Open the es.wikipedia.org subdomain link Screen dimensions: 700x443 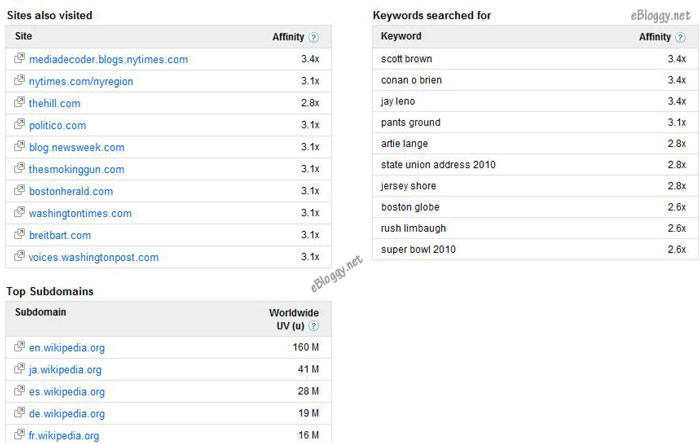tap(67, 392)
